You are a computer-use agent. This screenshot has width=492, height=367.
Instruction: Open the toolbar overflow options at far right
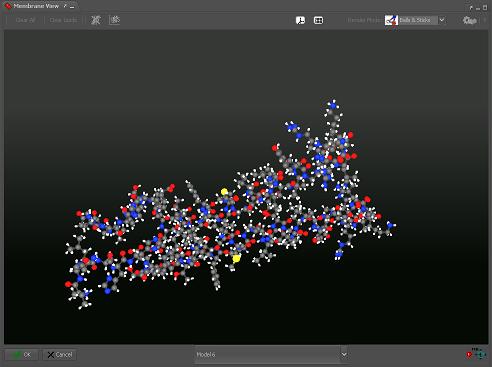coord(485,20)
